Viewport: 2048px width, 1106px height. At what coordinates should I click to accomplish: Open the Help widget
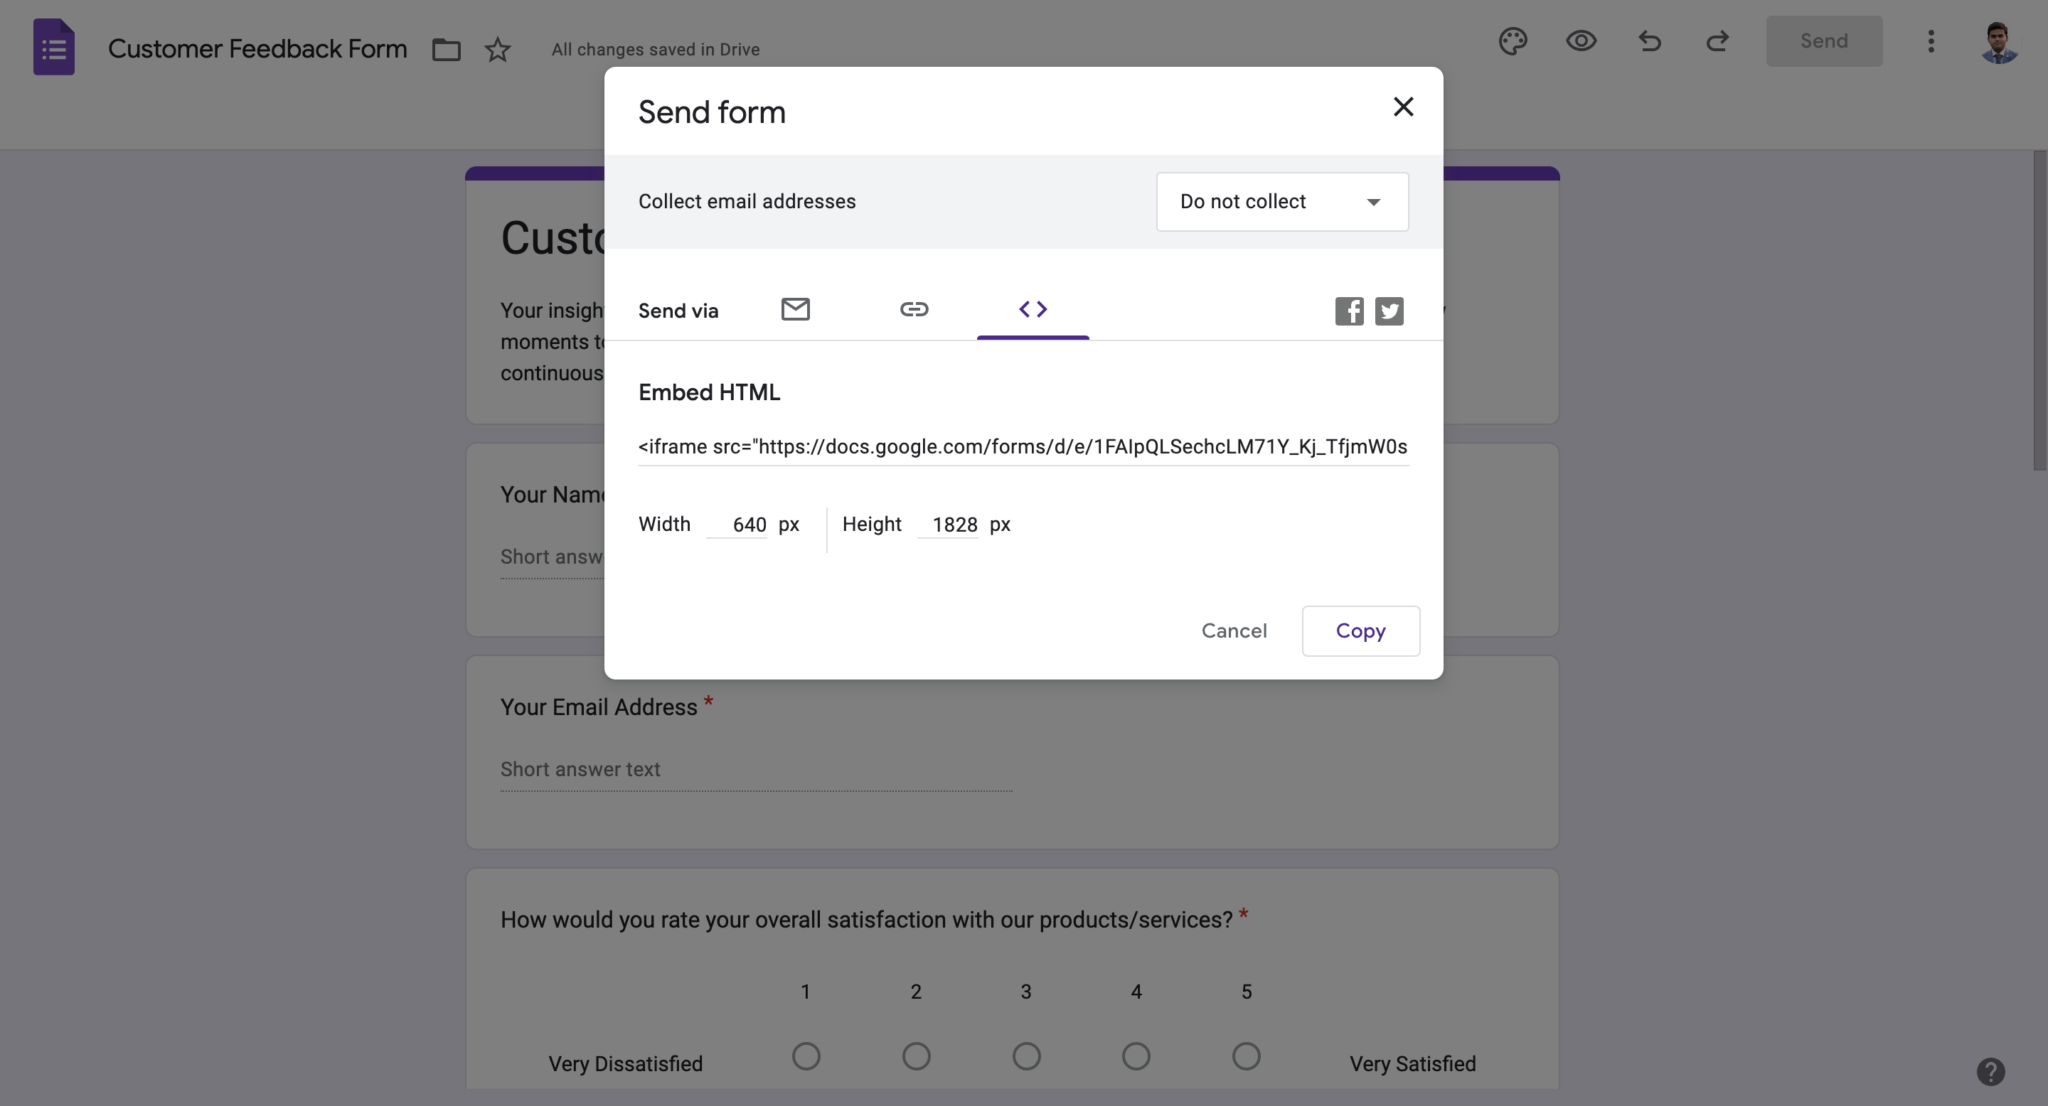tap(1990, 1071)
